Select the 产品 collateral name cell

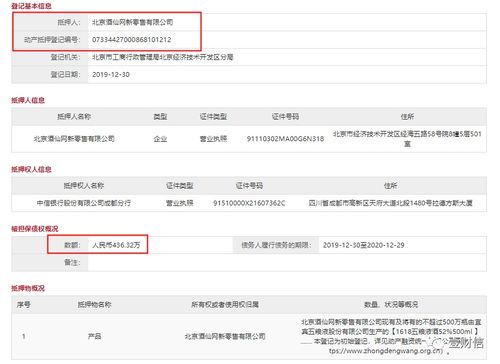coord(94,336)
